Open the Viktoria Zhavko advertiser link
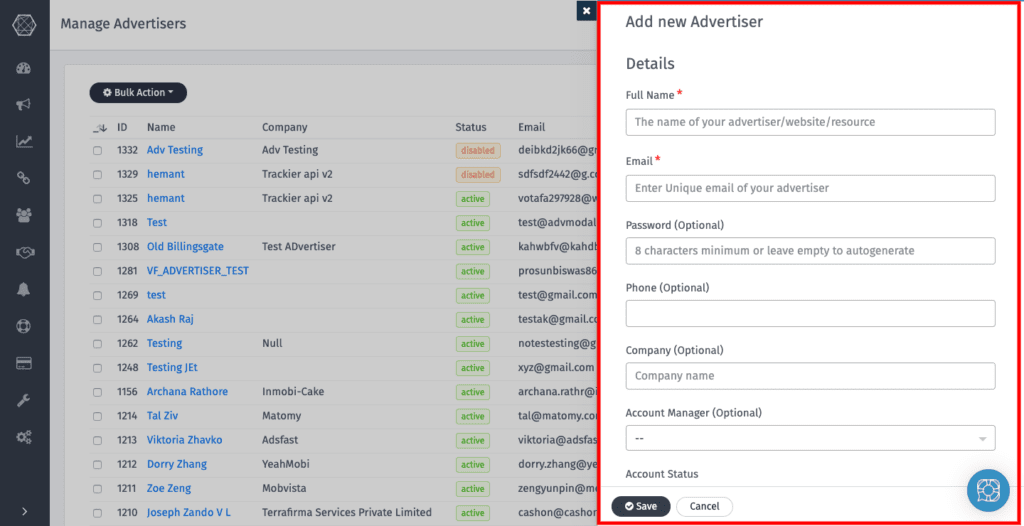This screenshot has height=526, width=1024. (184, 440)
